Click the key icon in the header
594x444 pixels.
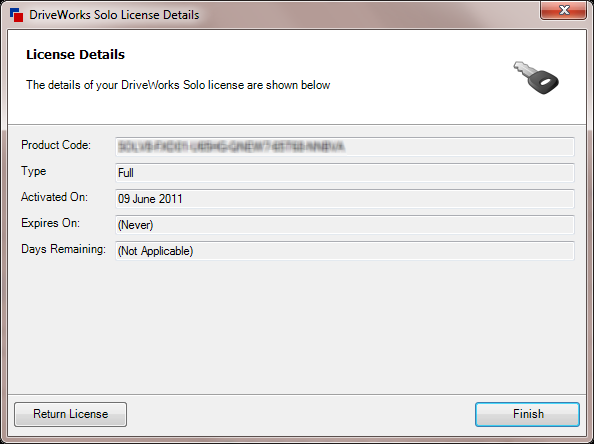[x=536, y=78]
